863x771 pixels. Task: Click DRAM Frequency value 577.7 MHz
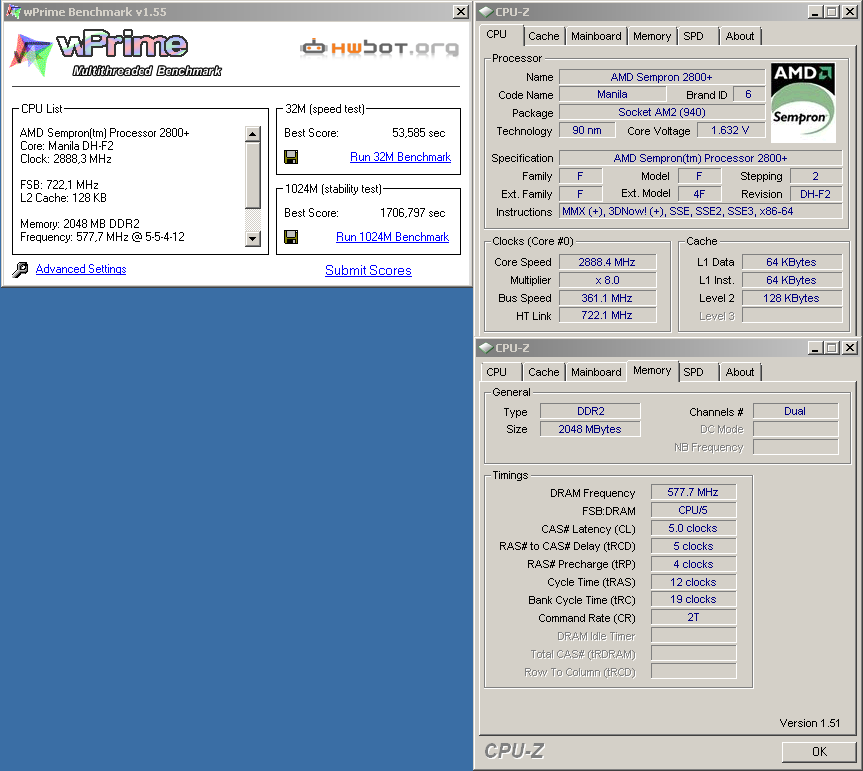point(693,493)
